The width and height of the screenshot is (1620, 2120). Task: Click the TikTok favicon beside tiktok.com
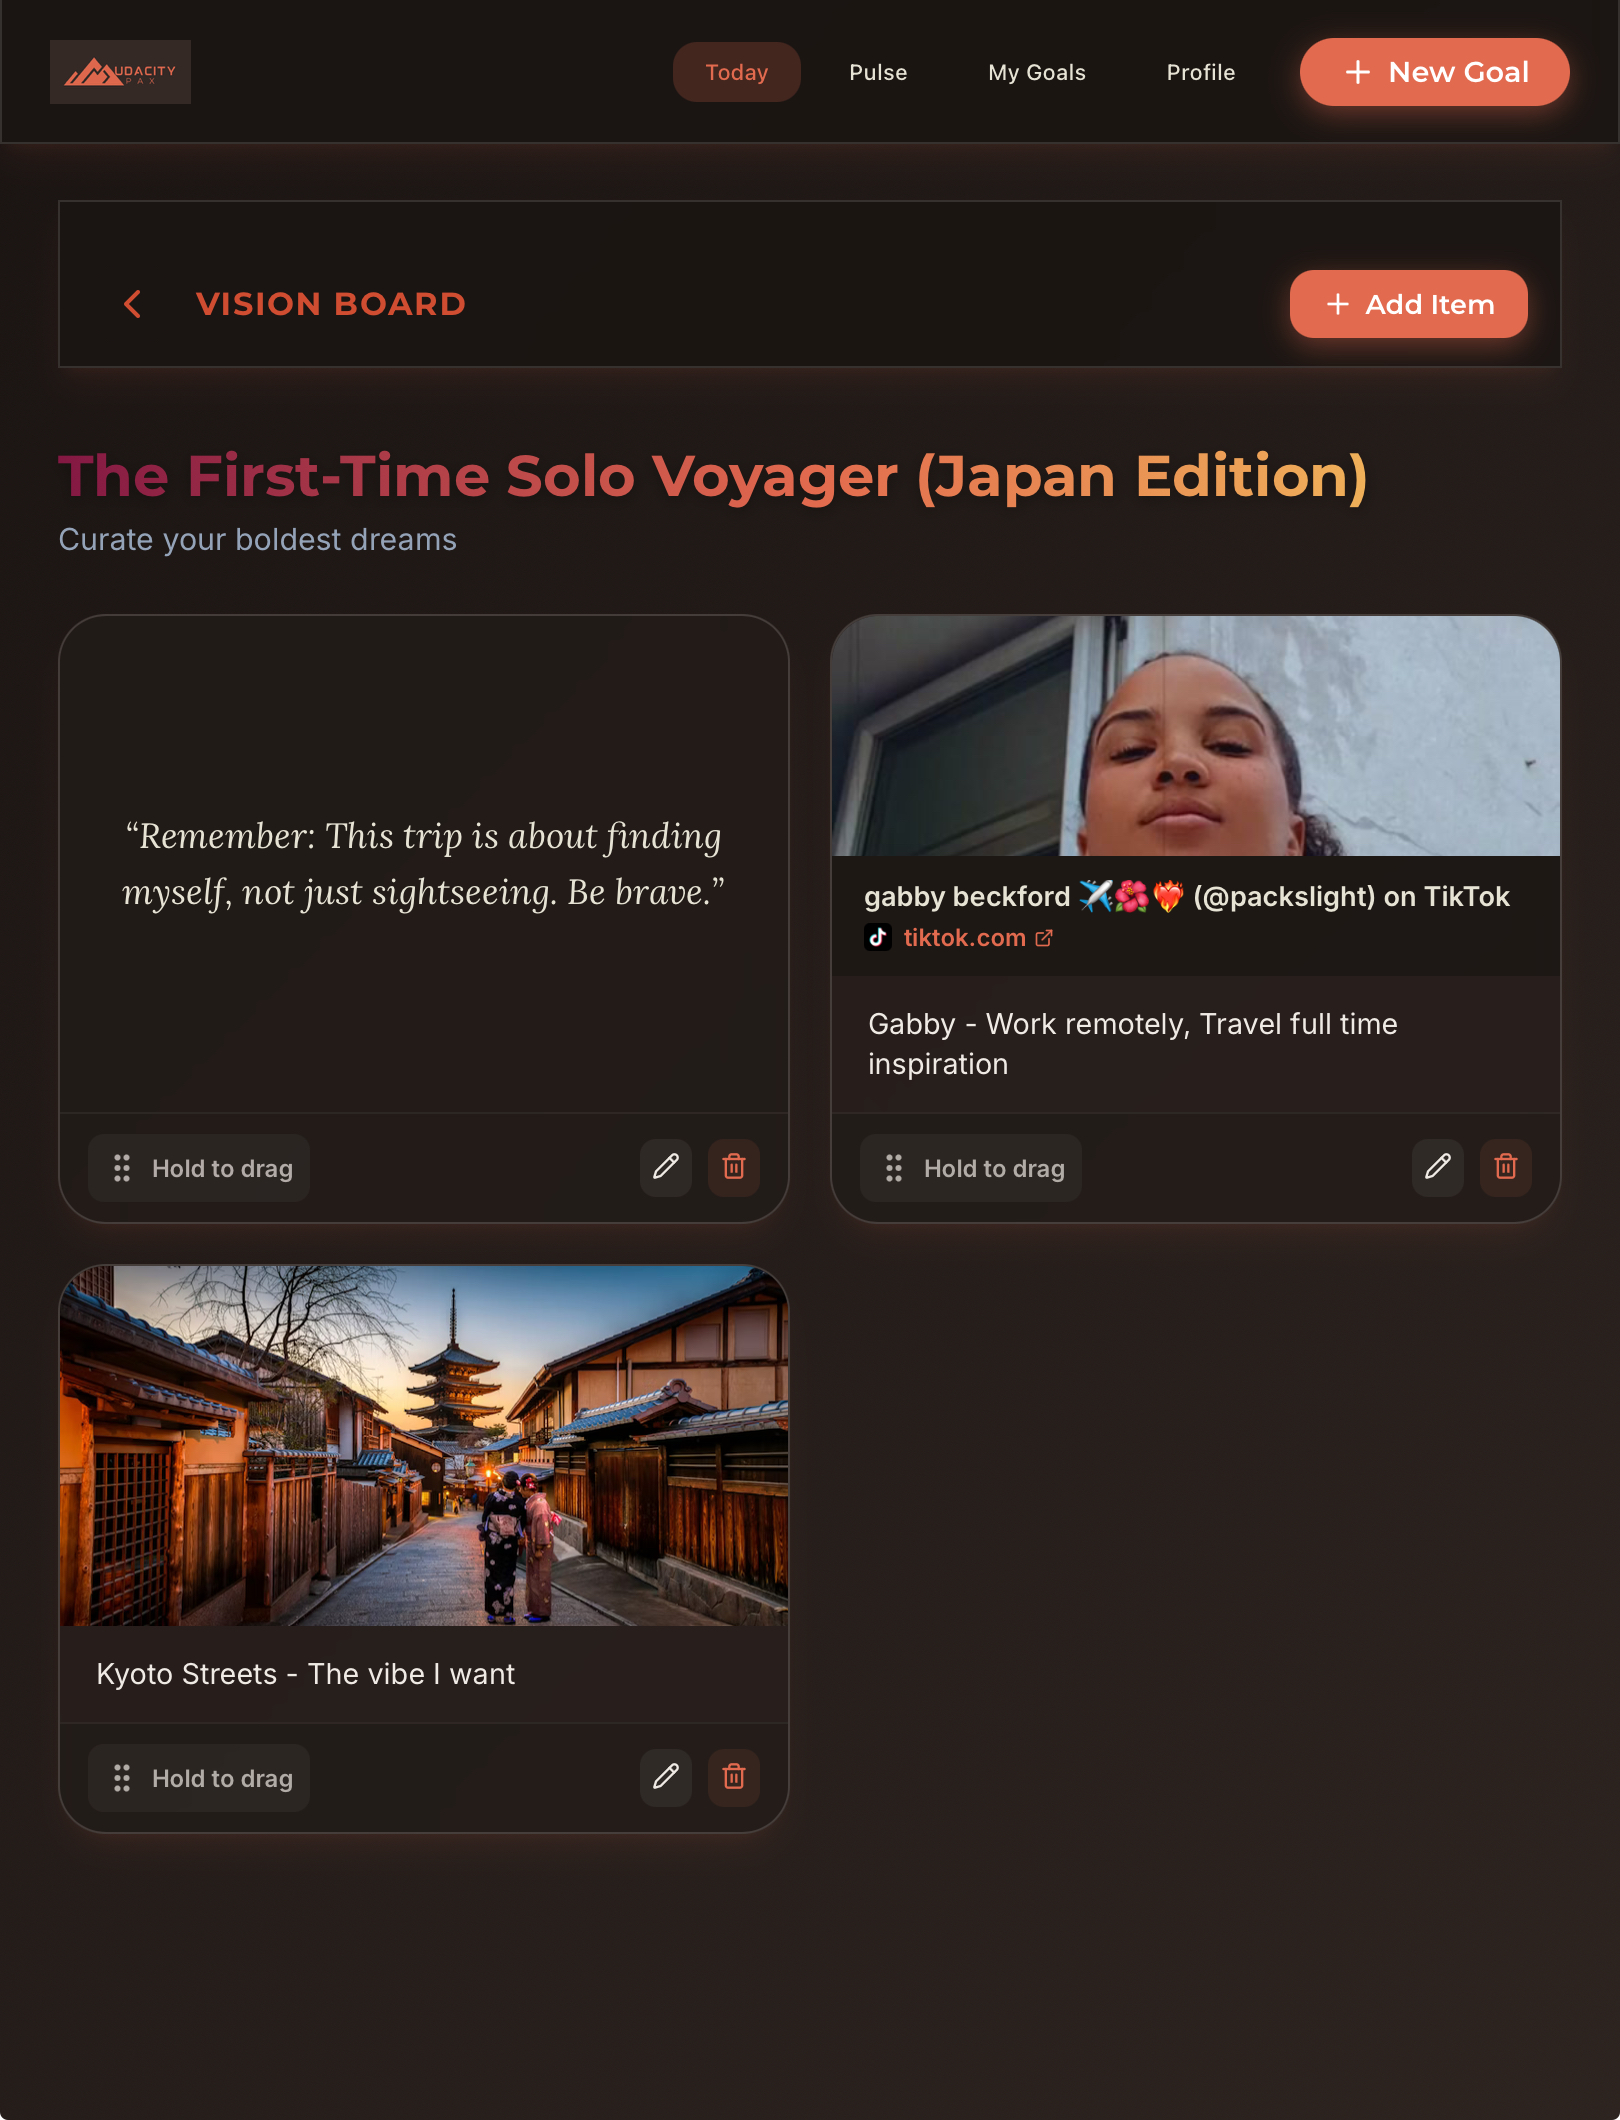click(x=878, y=937)
